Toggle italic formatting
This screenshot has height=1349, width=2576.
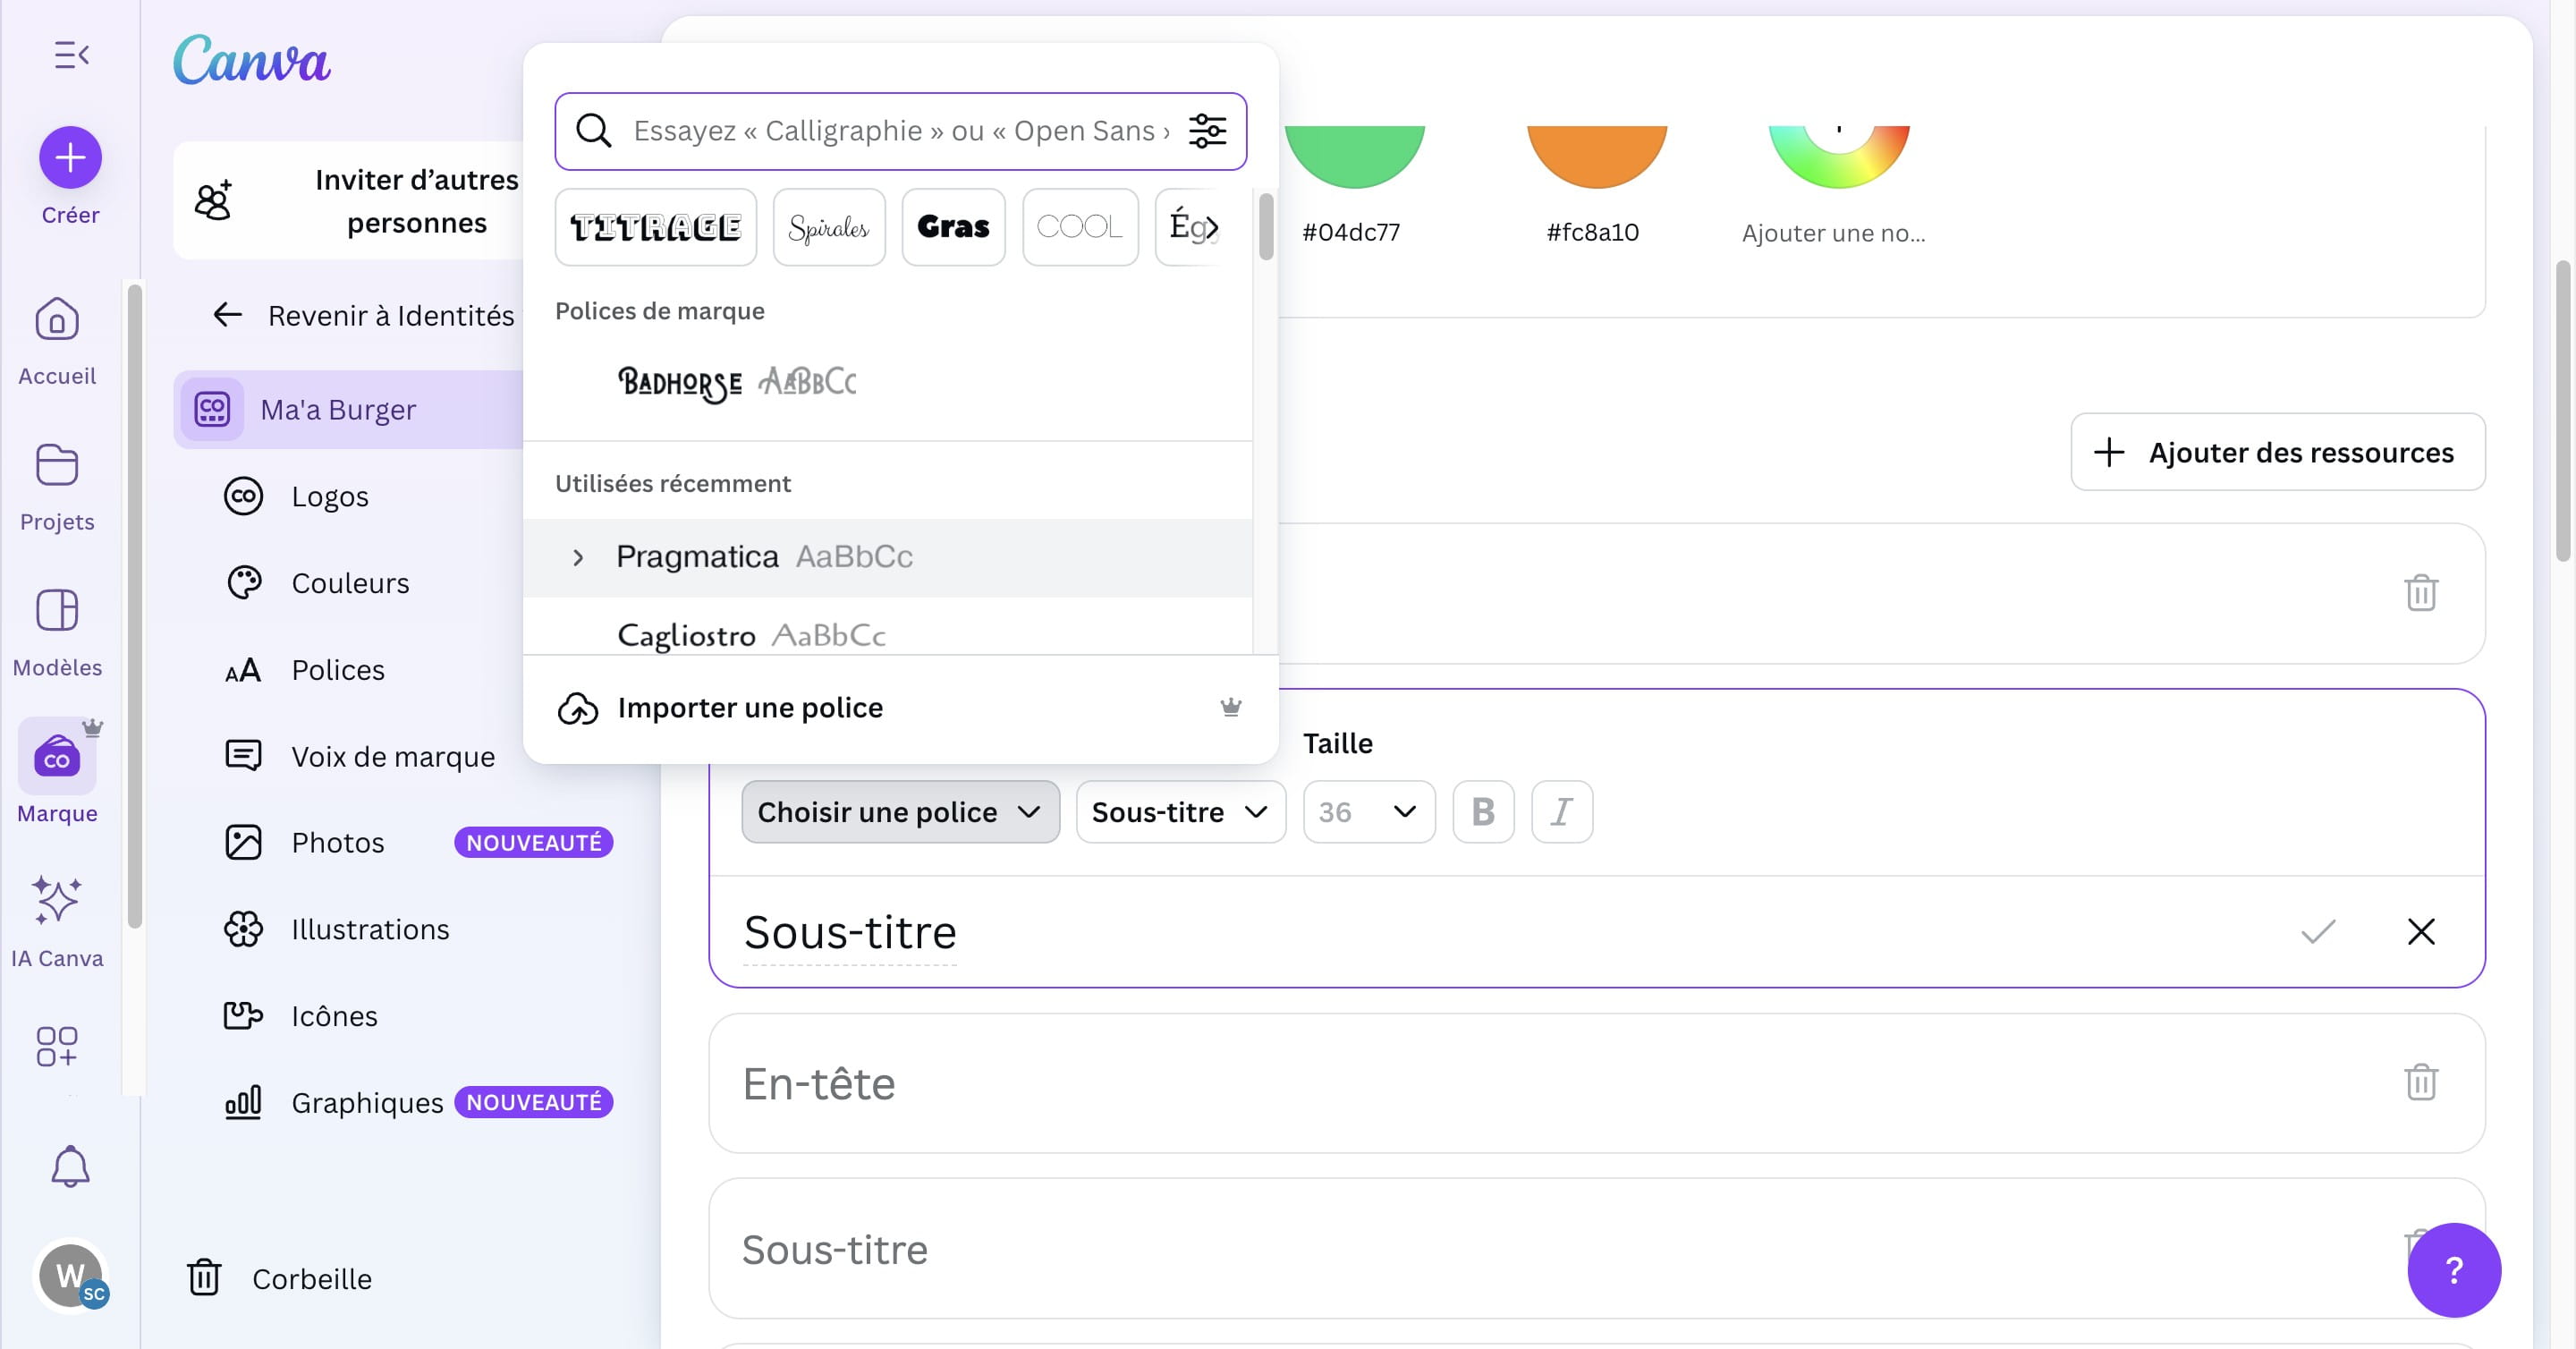pyautogui.click(x=1561, y=811)
